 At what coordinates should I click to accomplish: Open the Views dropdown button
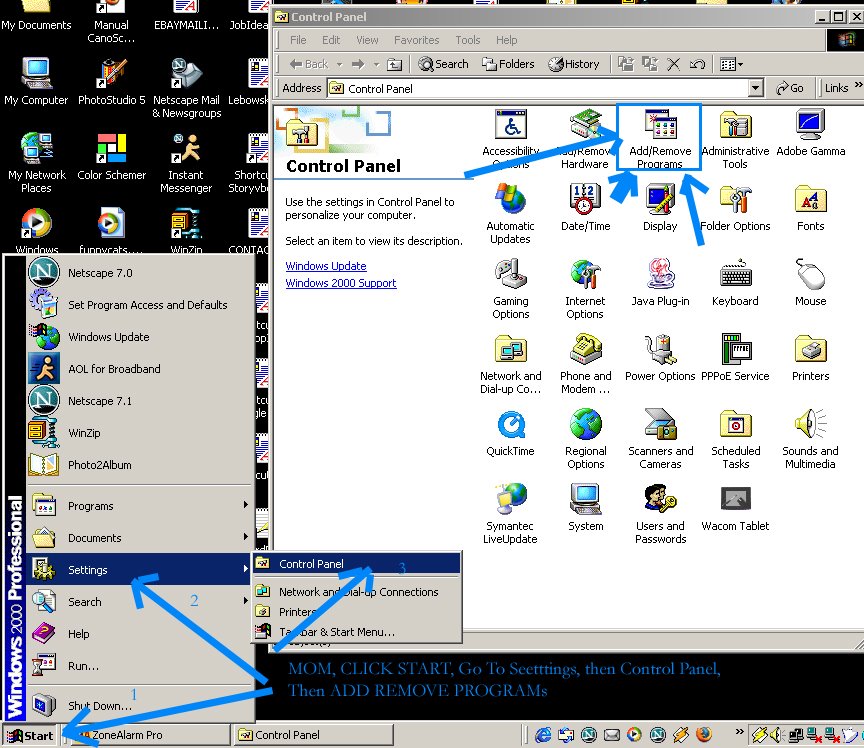point(731,64)
